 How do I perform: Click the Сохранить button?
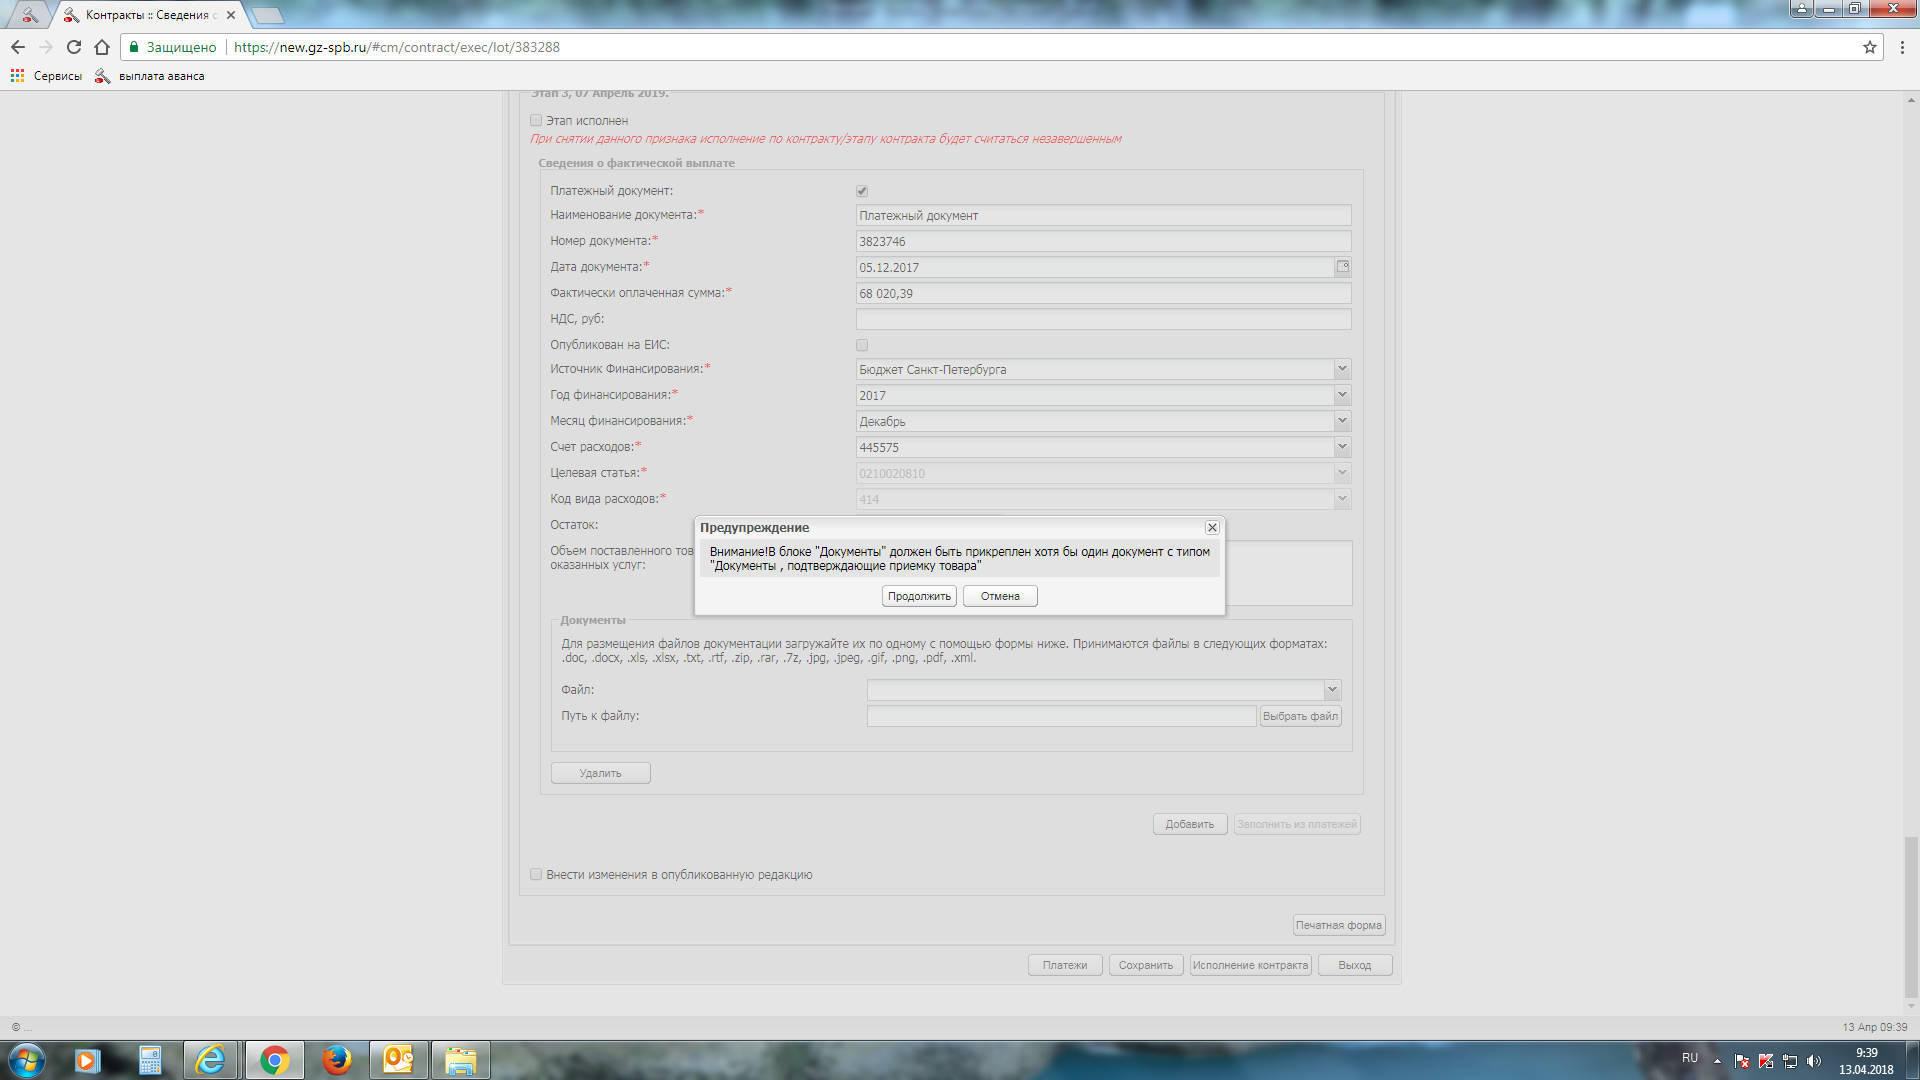pyautogui.click(x=1146, y=965)
